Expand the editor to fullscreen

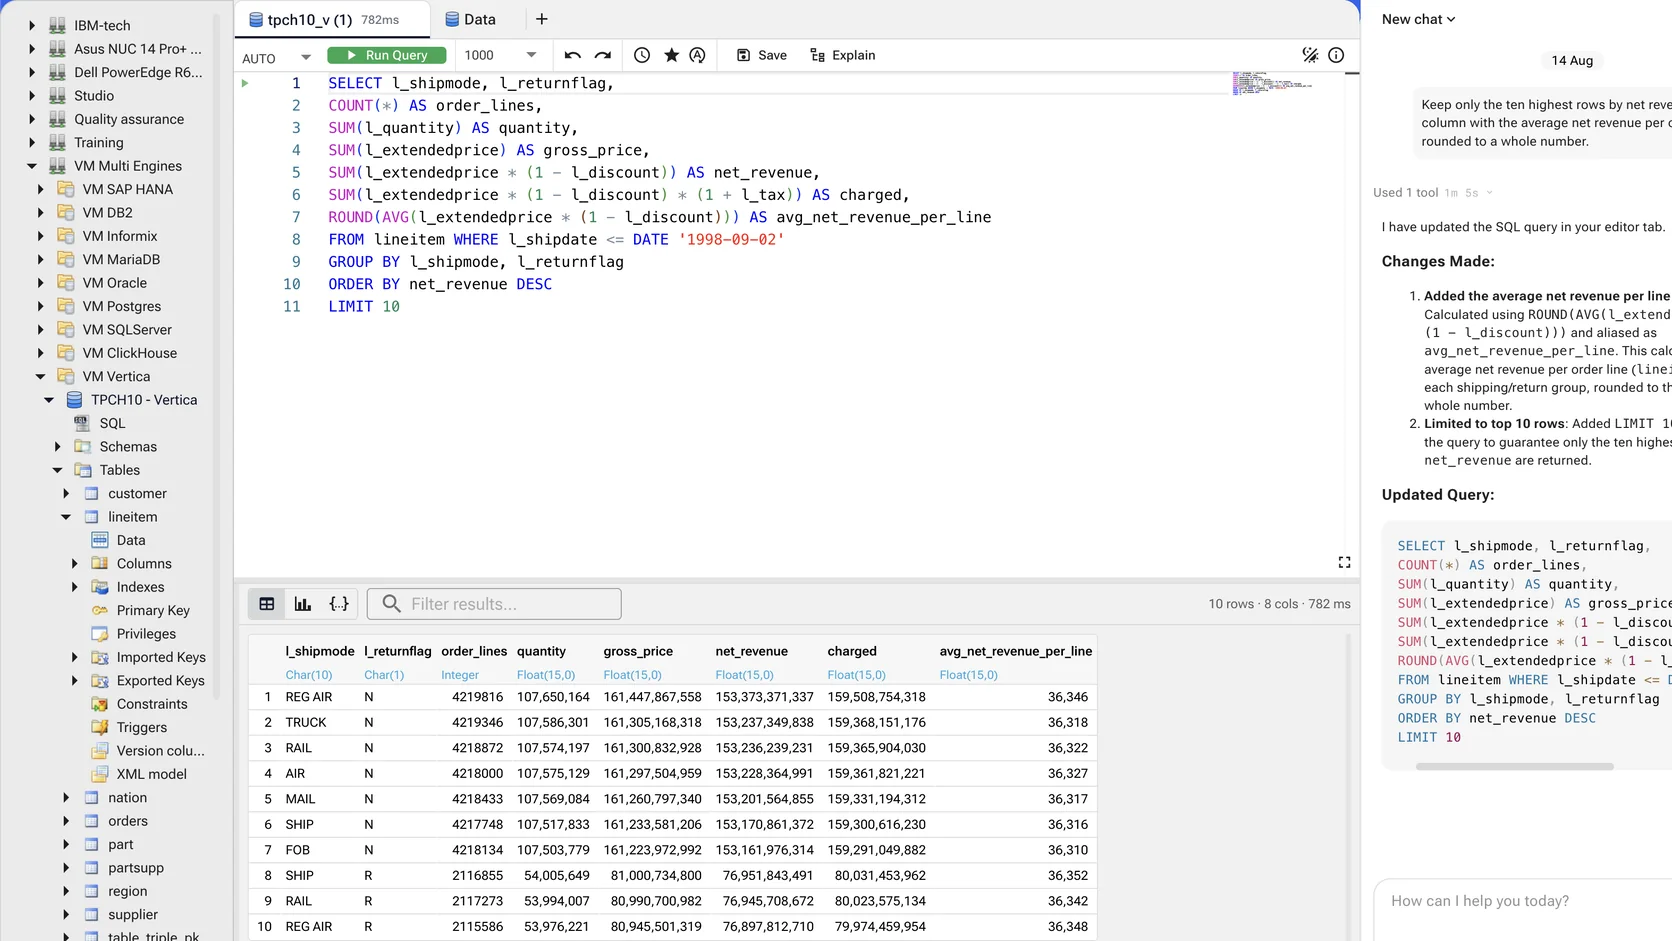pyautogui.click(x=1344, y=563)
